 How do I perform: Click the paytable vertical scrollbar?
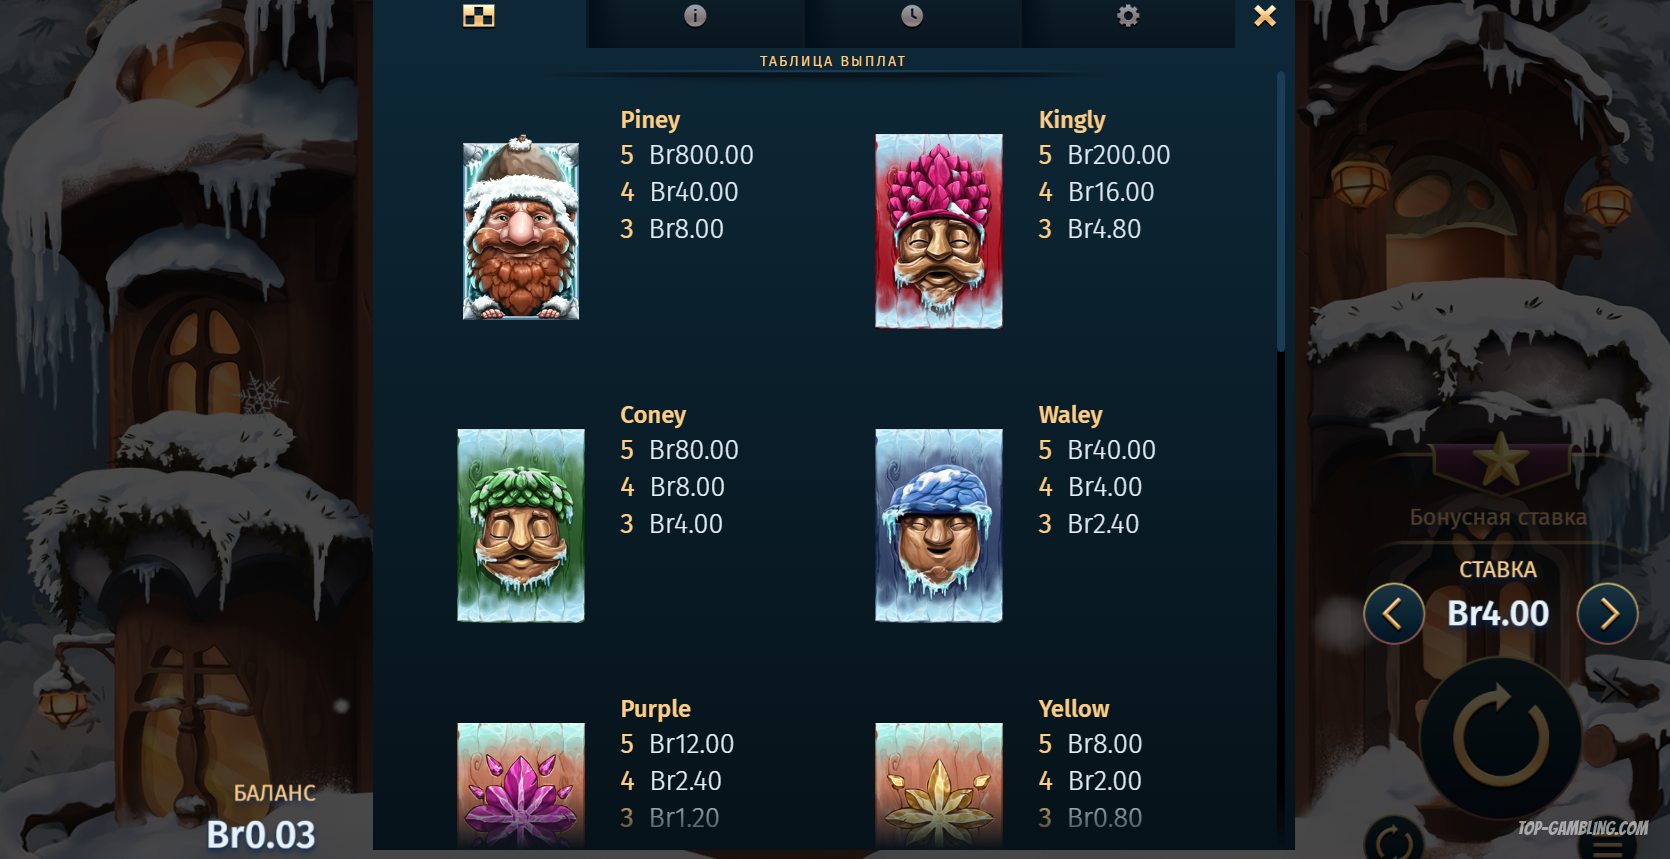pyautogui.click(x=1281, y=211)
